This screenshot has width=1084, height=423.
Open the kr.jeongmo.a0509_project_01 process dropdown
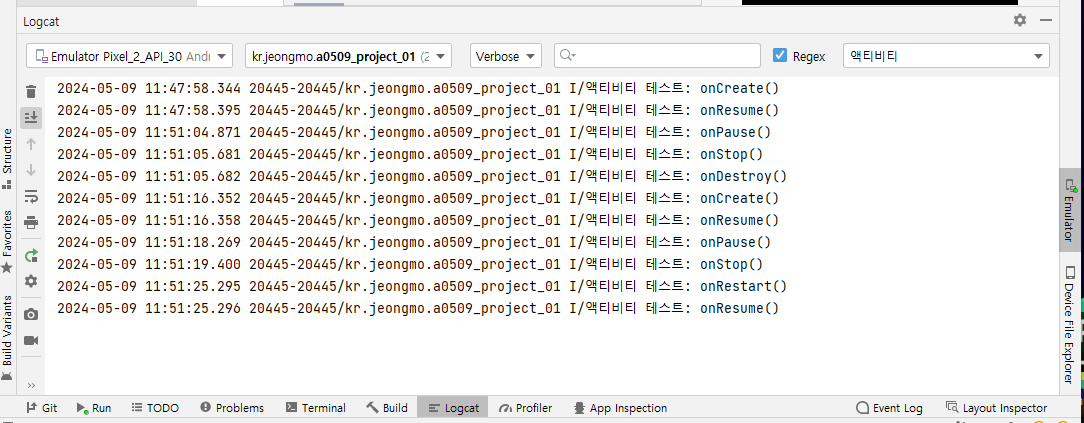[348, 56]
